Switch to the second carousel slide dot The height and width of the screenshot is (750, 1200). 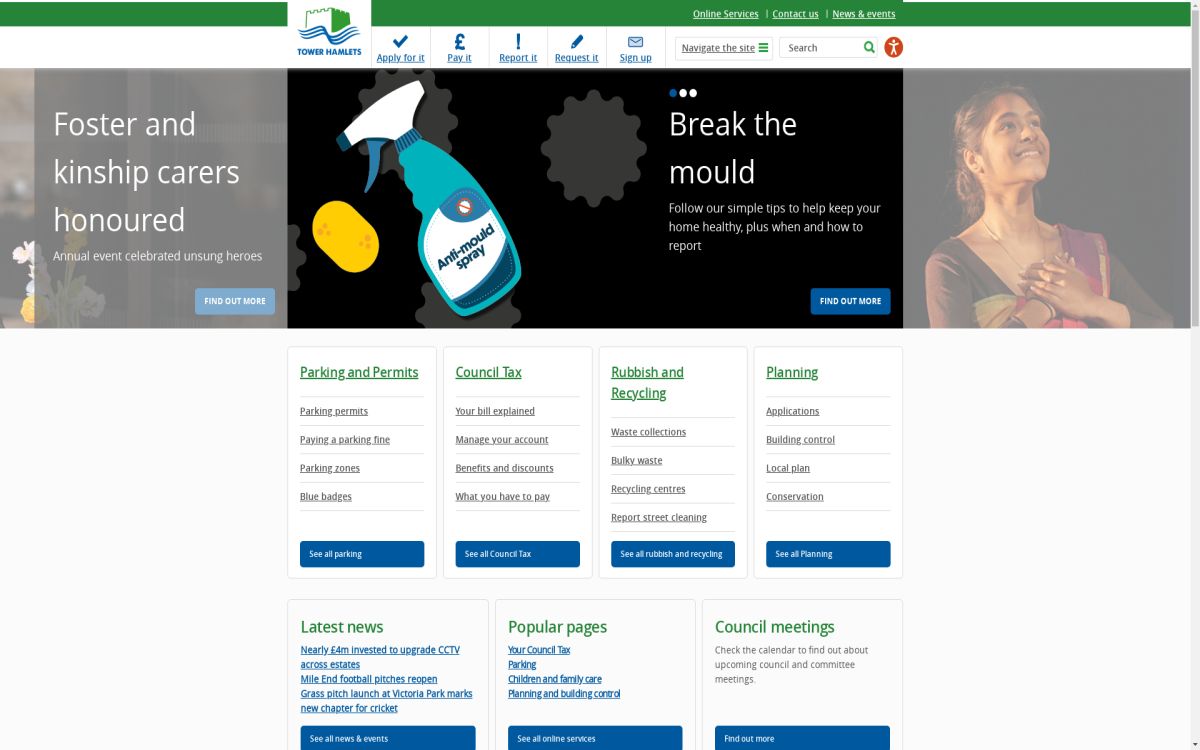(x=683, y=93)
